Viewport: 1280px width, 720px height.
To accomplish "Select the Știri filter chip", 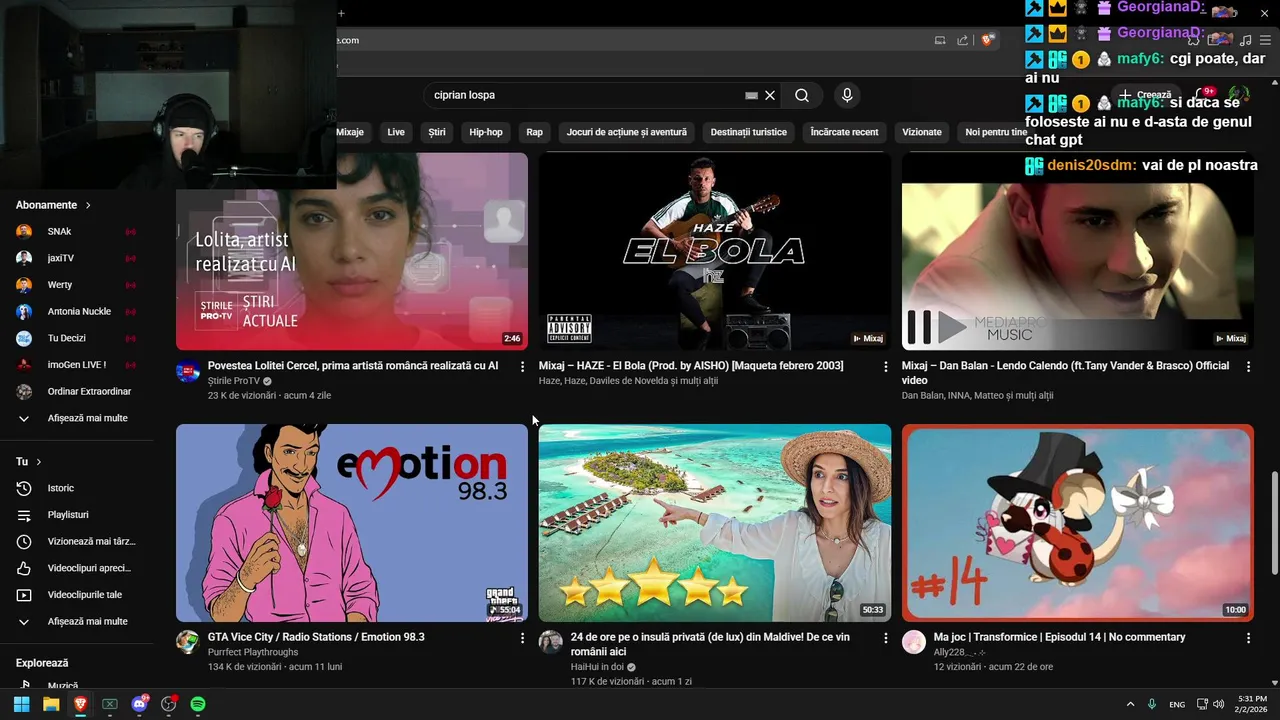I will [437, 132].
